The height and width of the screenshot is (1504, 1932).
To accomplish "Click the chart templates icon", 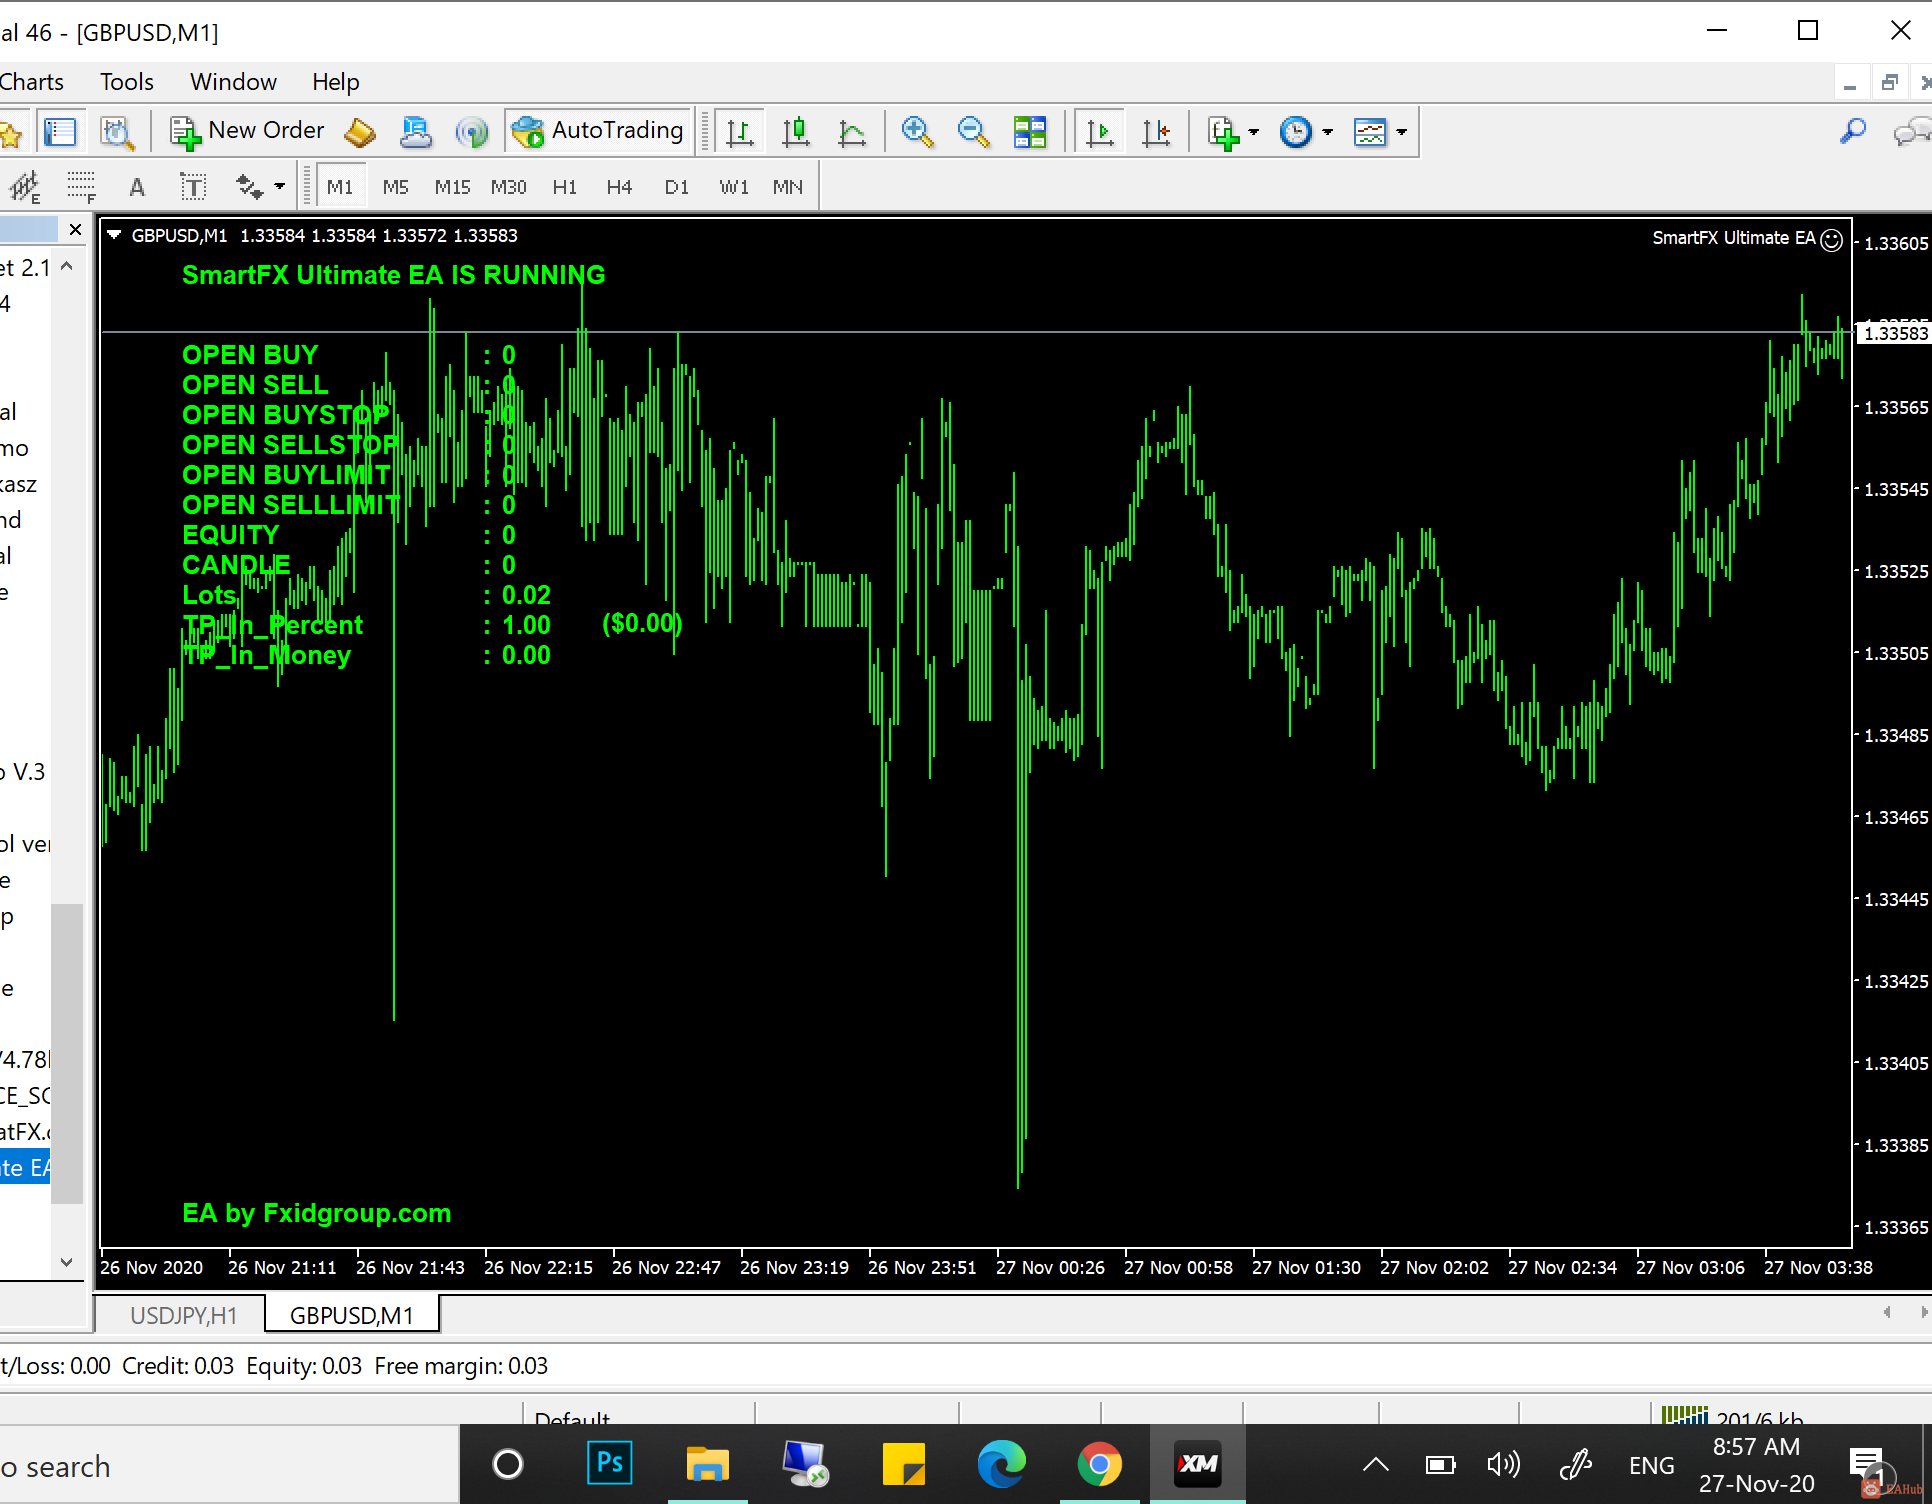I will (1370, 131).
